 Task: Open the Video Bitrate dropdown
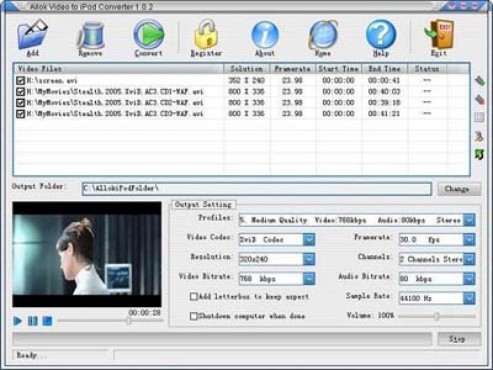tap(309, 279)
